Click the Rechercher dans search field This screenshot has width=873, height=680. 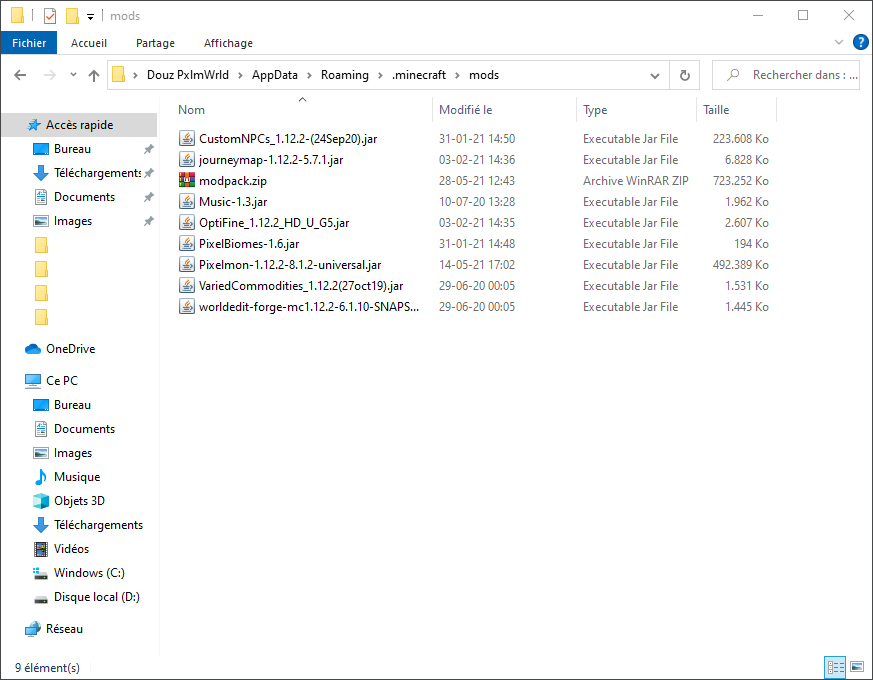tap(786, 75)
